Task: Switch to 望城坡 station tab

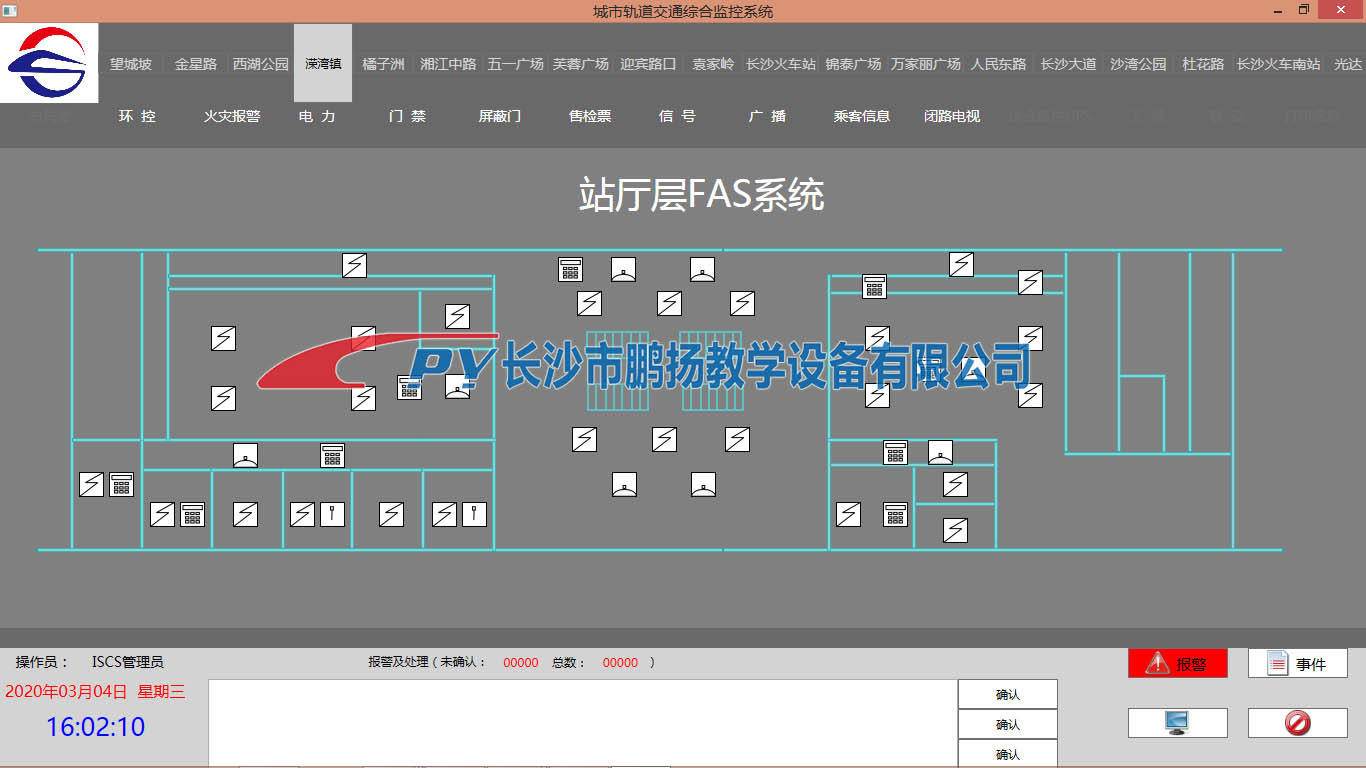Action: pyautogui.click(x=131, y=64)
